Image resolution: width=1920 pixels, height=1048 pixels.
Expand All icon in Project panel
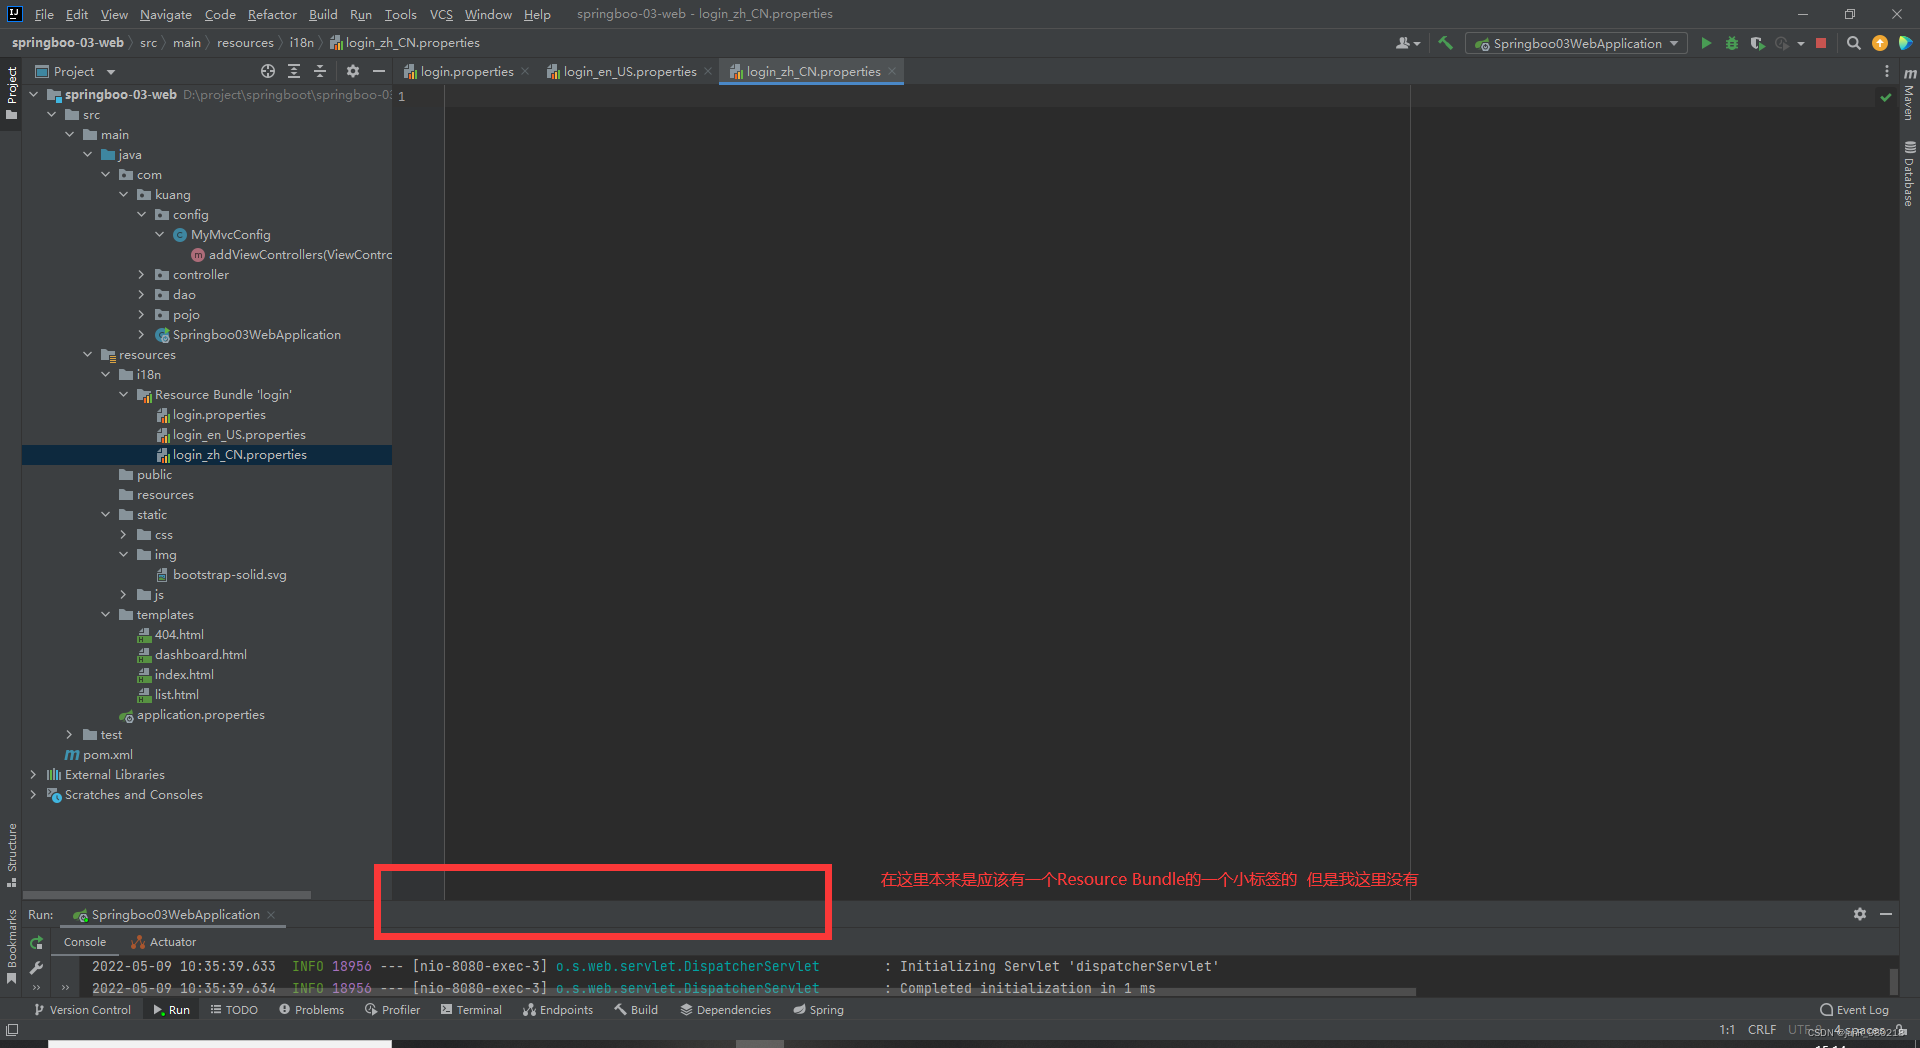(294, 71)
